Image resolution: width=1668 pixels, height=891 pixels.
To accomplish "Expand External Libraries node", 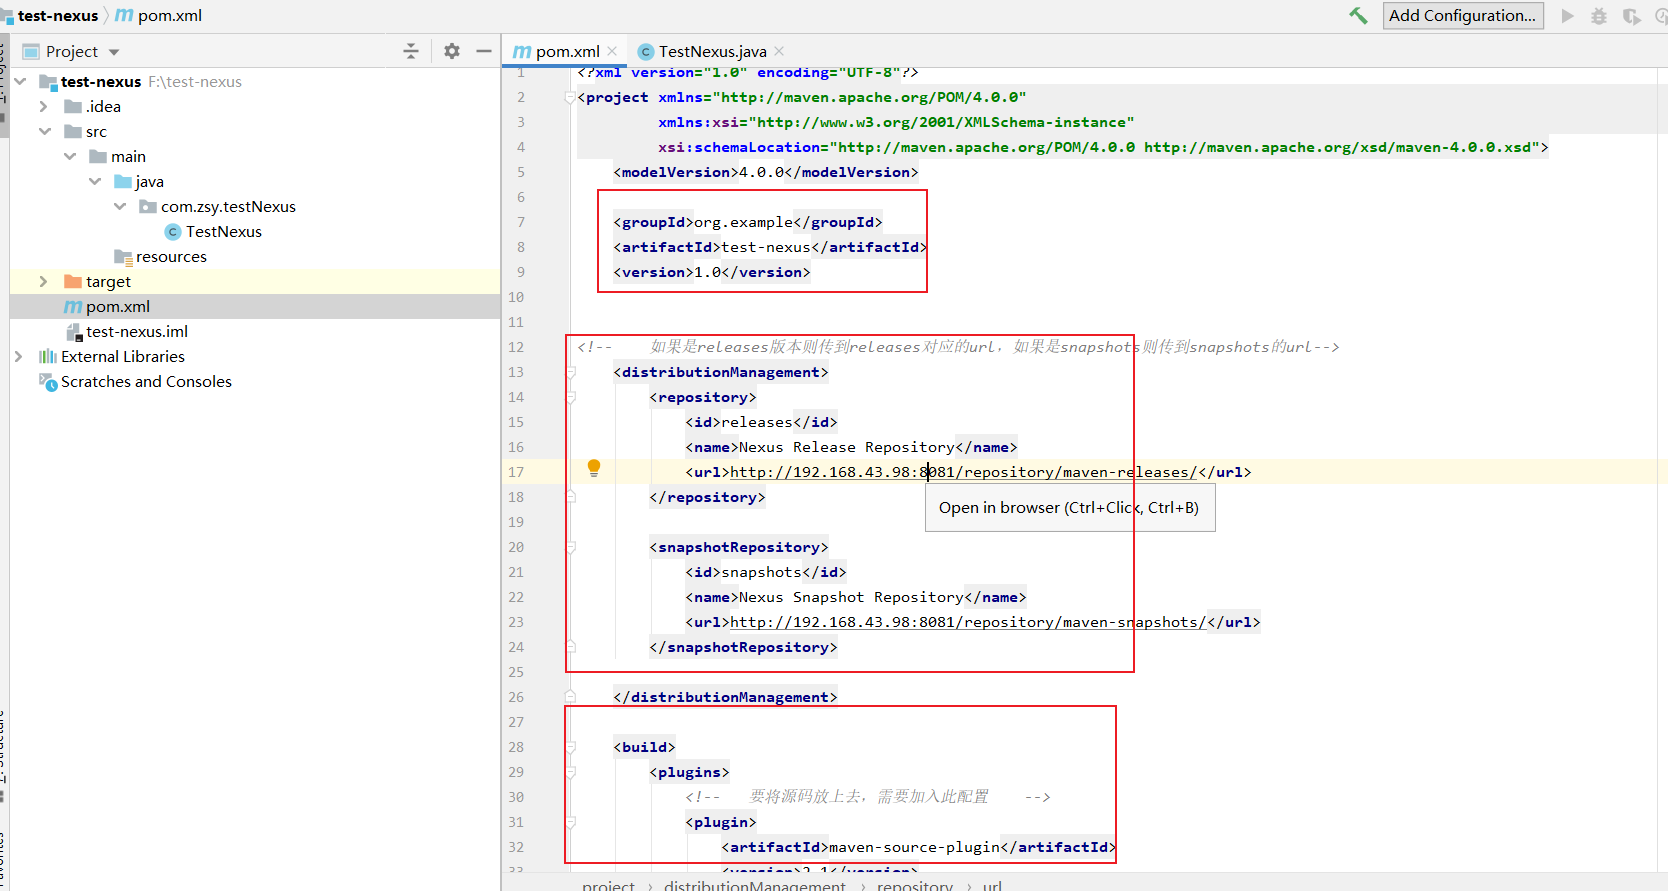I will click(x=18, y=357).
